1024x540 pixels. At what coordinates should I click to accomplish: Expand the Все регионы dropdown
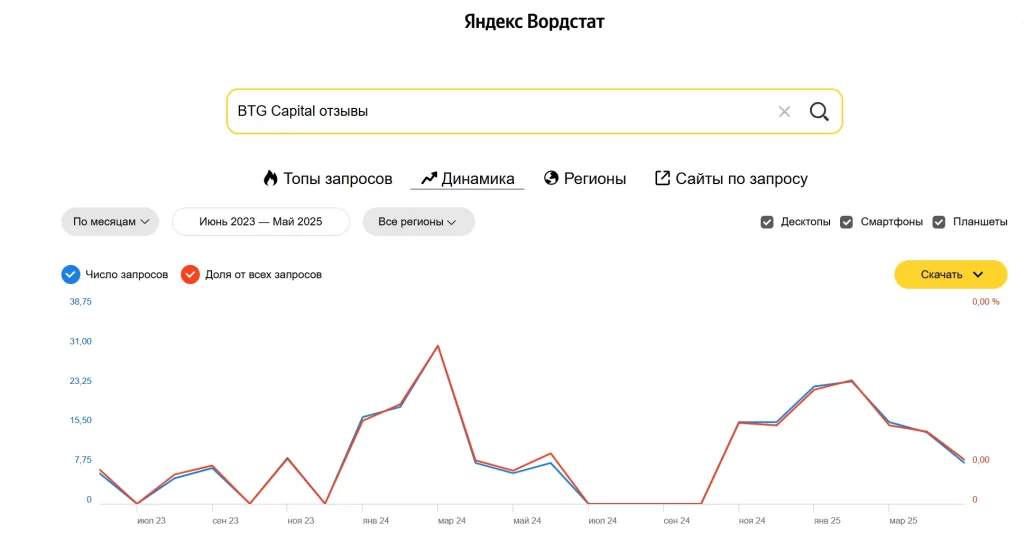(x=419, y=221)
